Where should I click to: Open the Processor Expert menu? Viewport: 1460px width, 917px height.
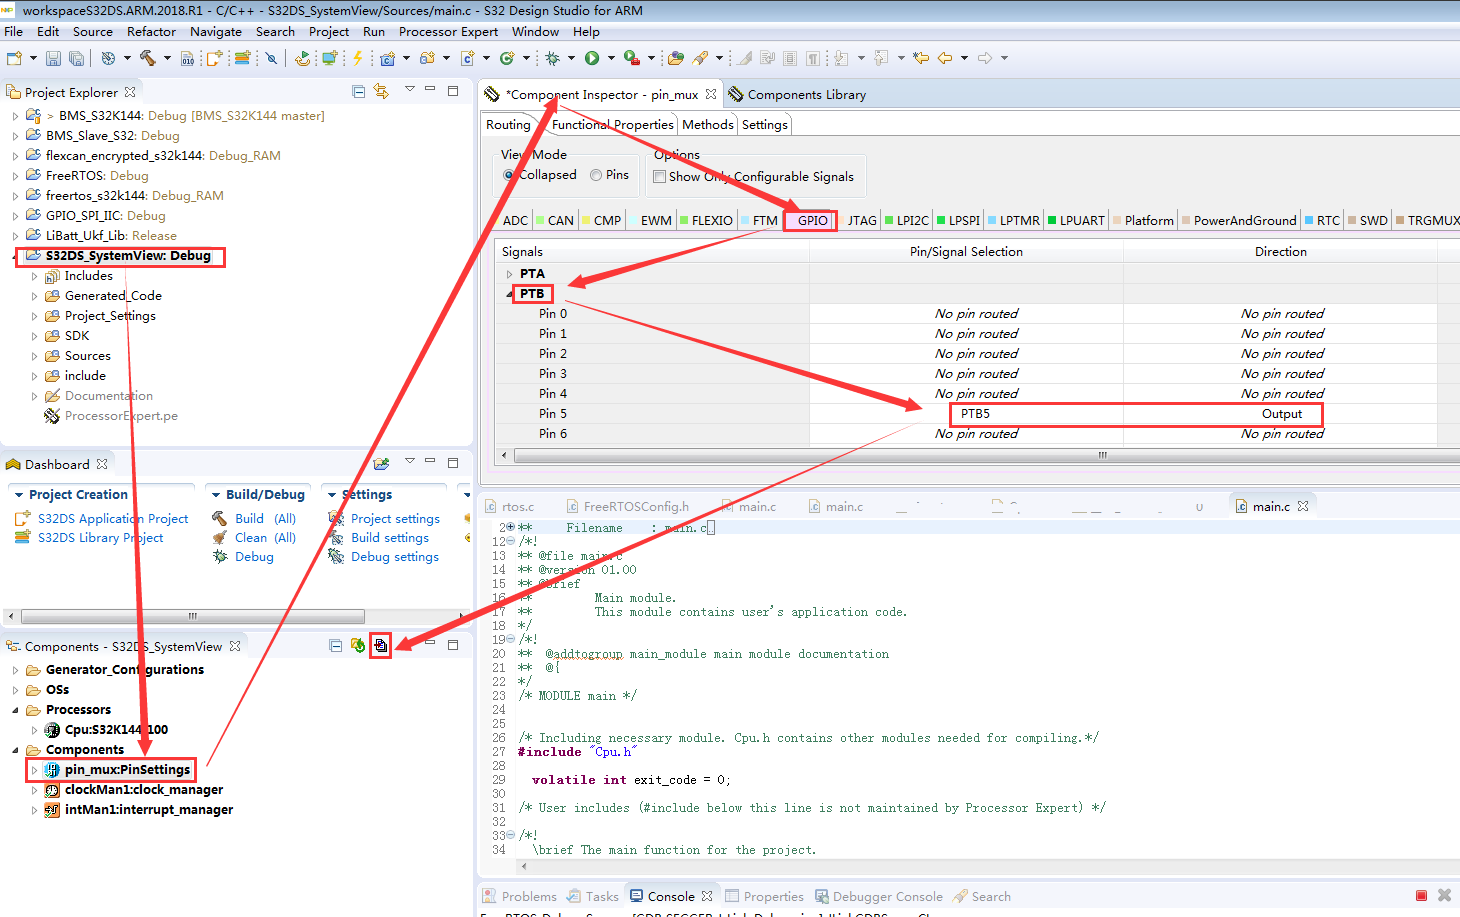pyautogui.click(x=448, y=31)
